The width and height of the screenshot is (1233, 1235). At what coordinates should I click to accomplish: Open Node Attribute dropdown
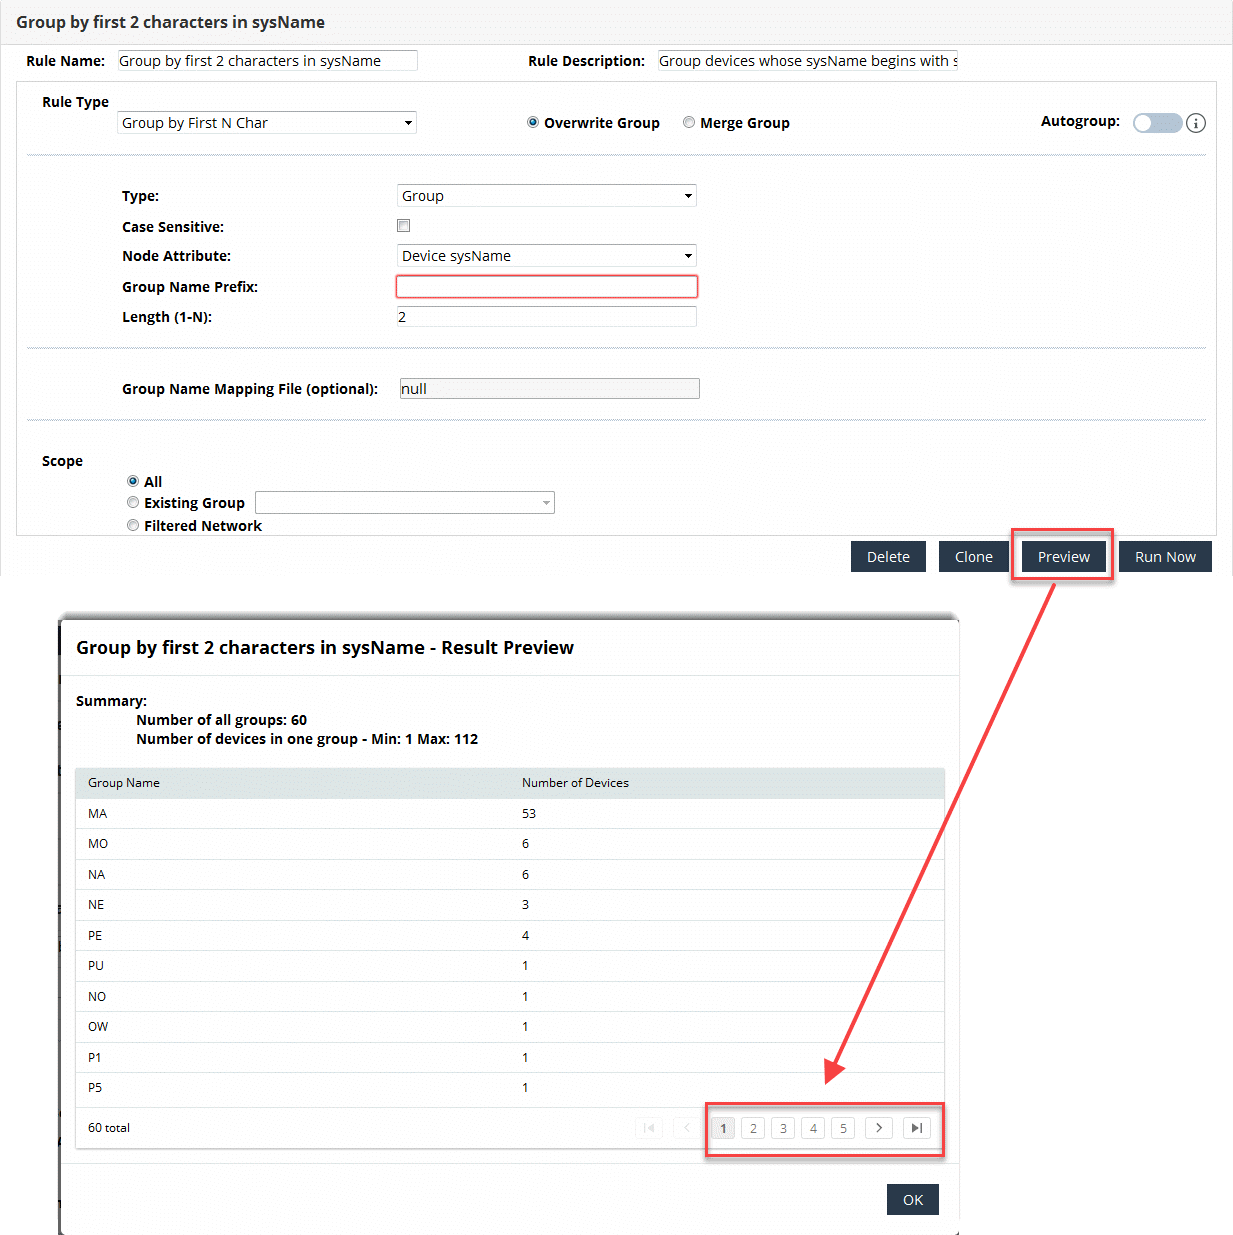click(546, 256)
